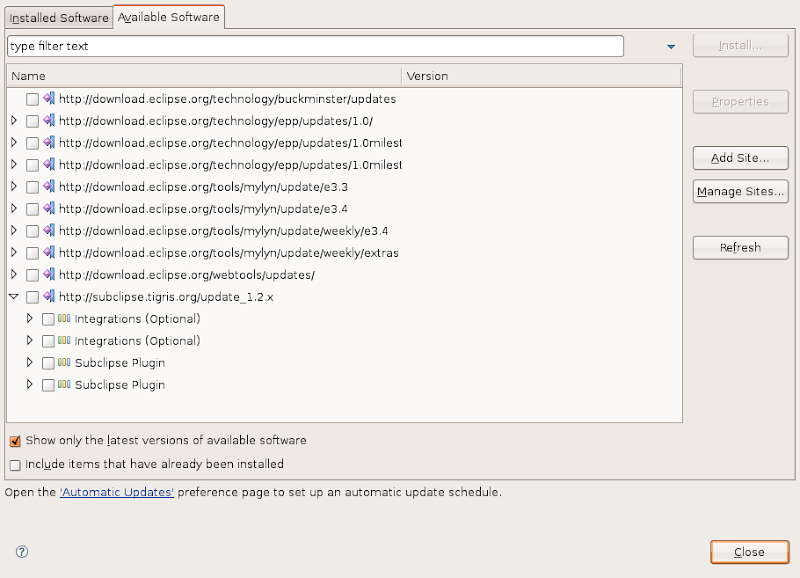800x578 pixels.
Task: Open the filter view menu dropdown arrow
Action: pyautogui.click(x=671, y=47)
